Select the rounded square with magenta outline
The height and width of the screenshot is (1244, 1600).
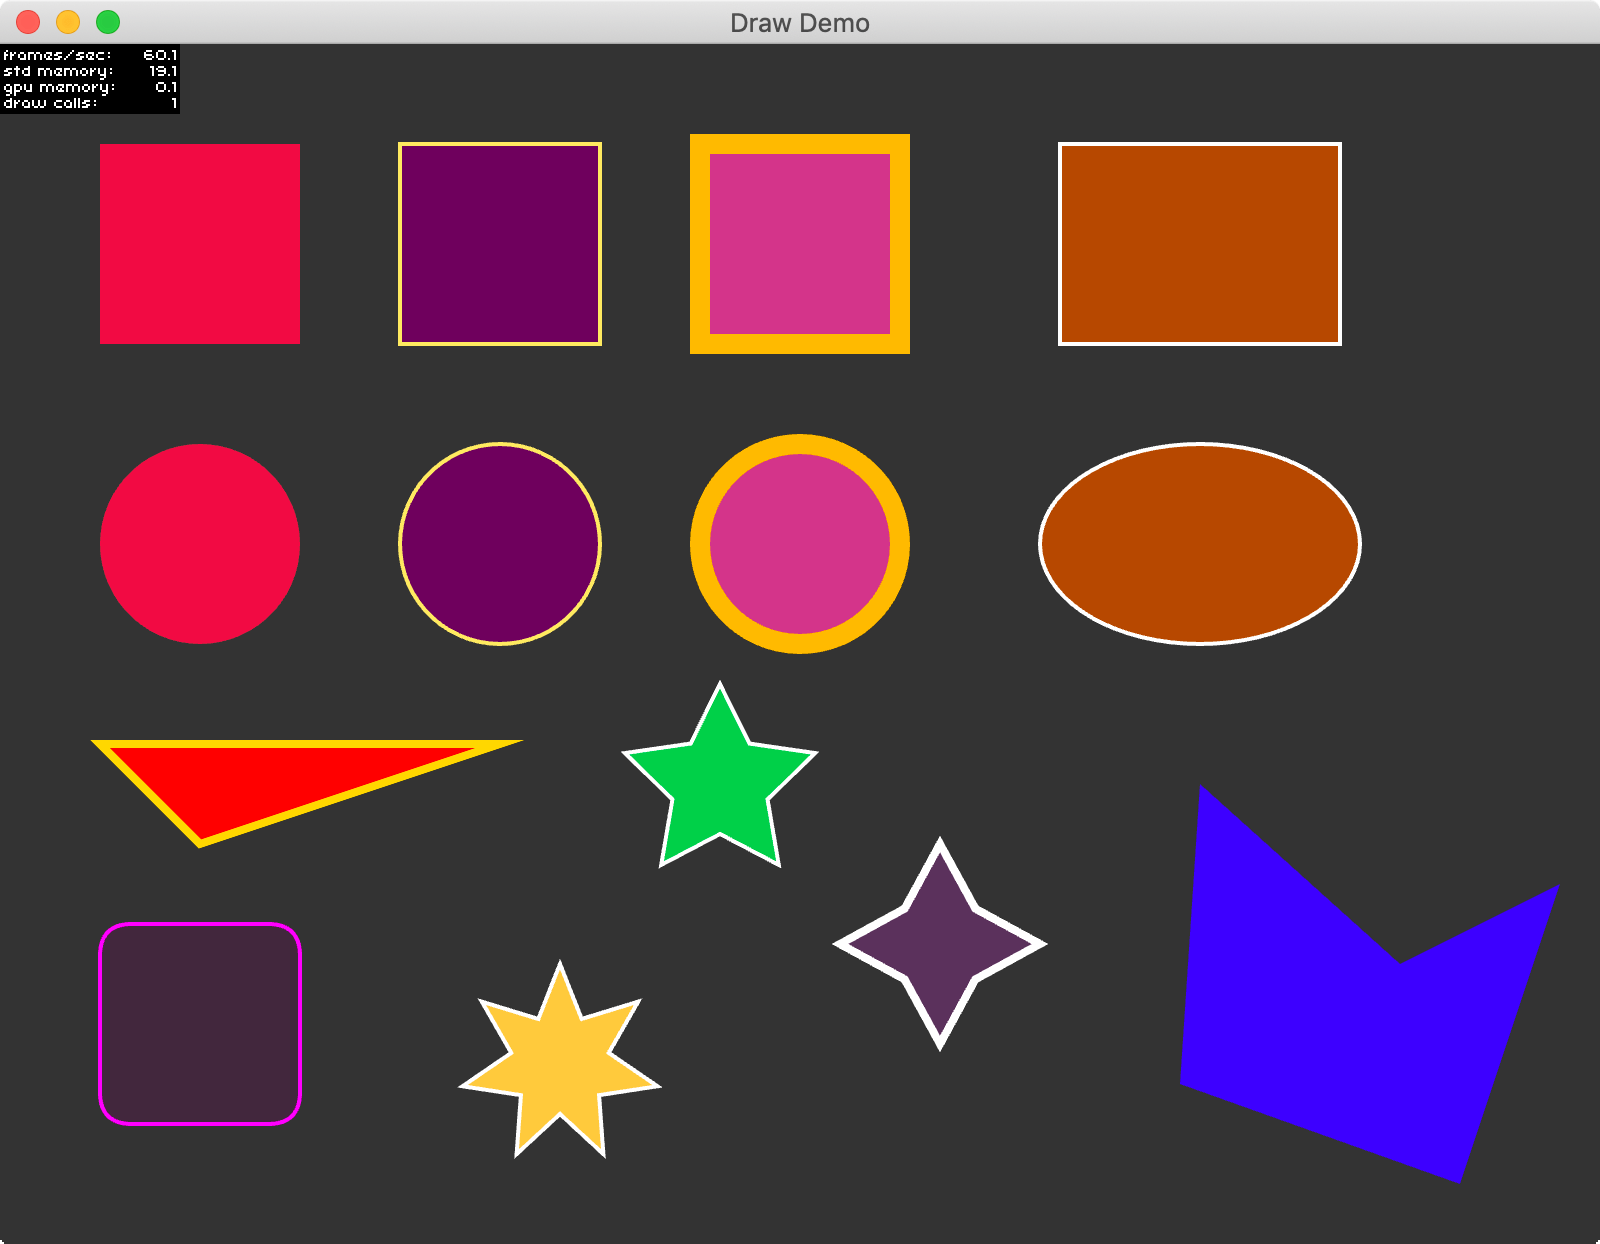pyautogui.click(x=200, y=1024)
